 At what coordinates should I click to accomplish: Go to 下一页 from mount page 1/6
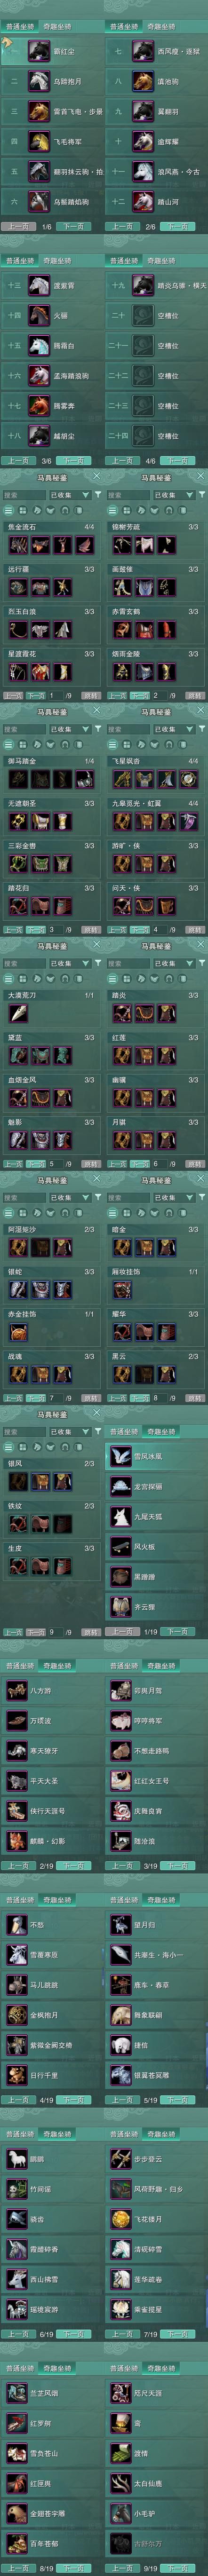click(x=73, y=227)
